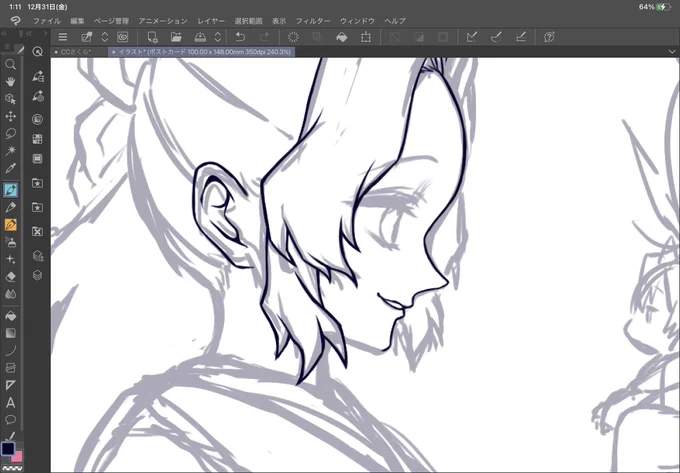
Task: Open the ページ管理 menu
Action: pos(111,21)
